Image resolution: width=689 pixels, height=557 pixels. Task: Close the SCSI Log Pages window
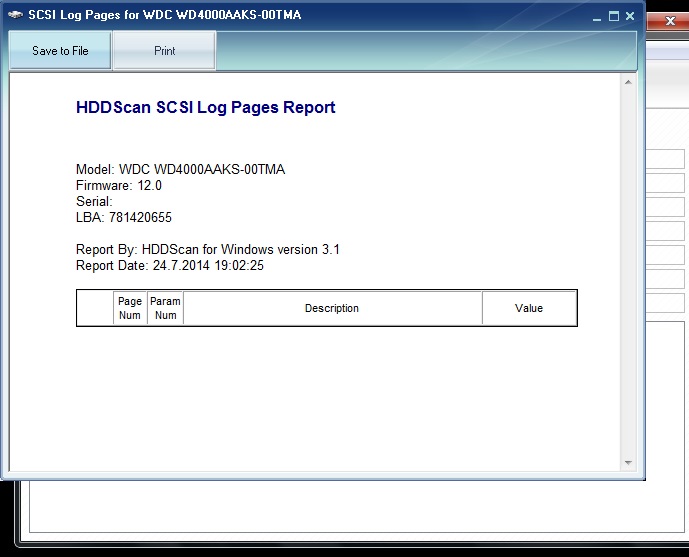tap(630, 16)
